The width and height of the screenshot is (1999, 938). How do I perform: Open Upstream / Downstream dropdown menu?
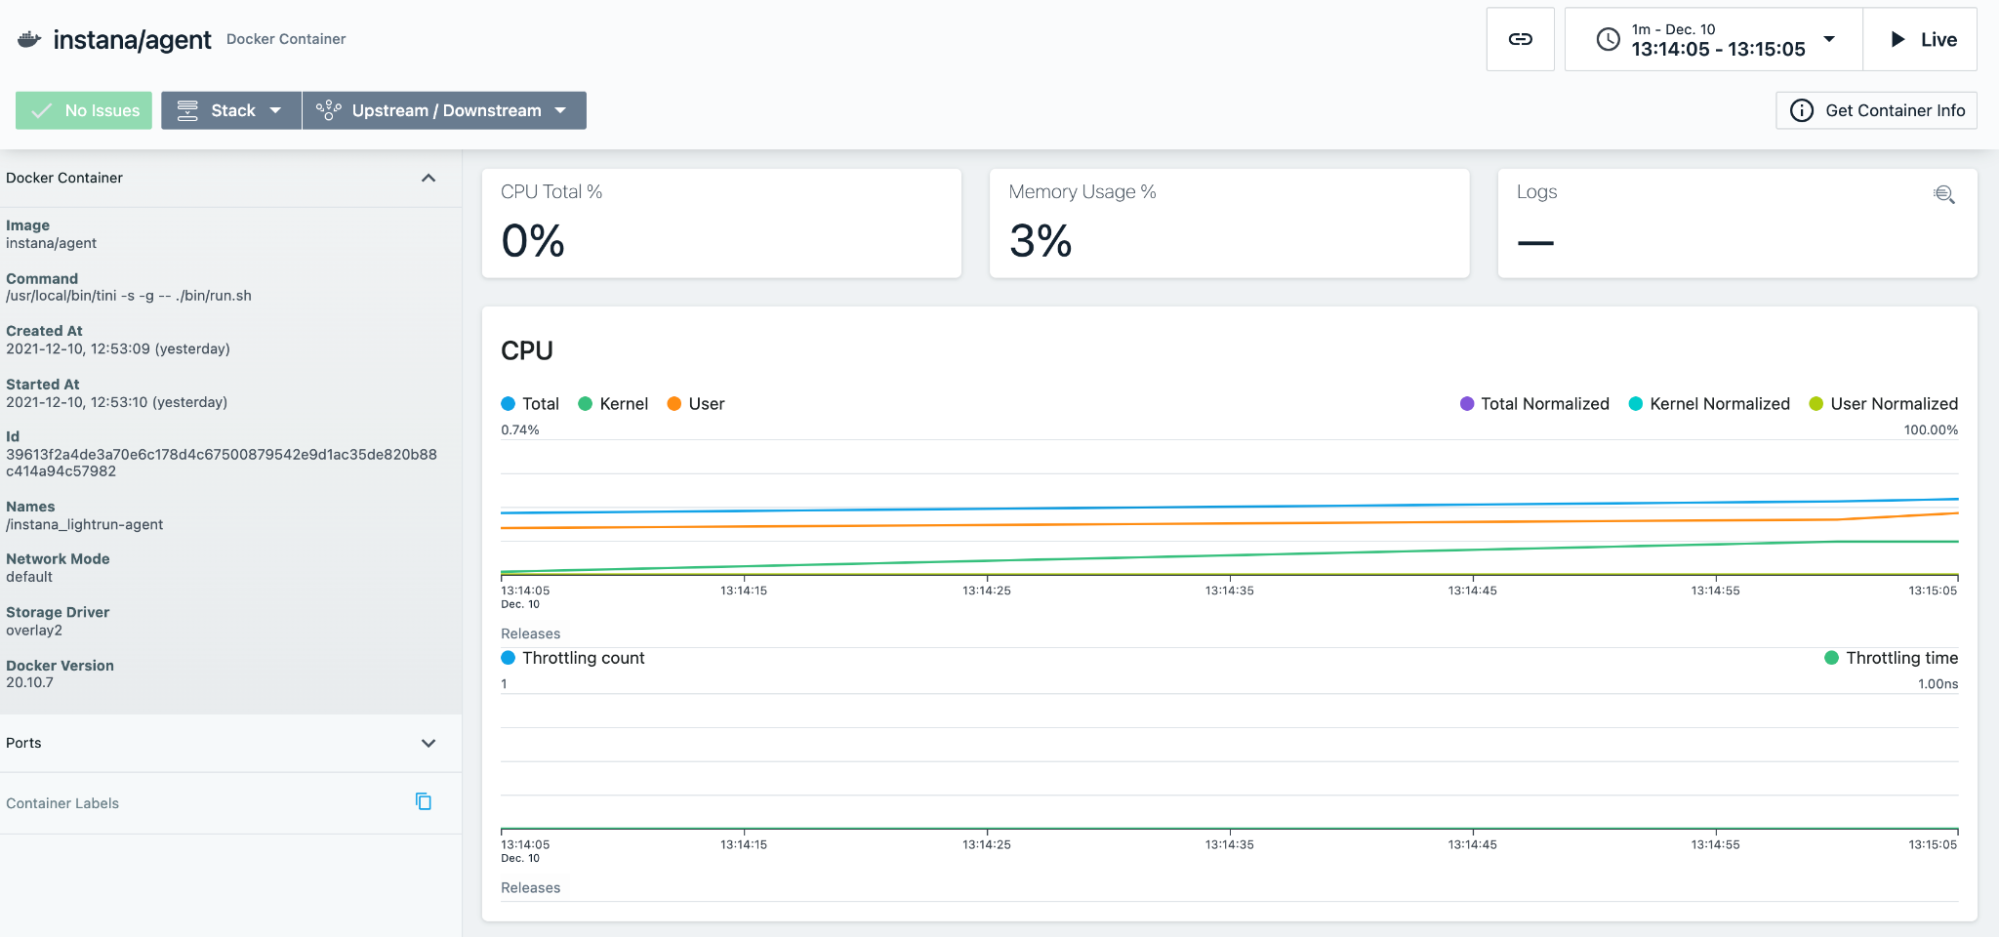click(x=560, y=111)
